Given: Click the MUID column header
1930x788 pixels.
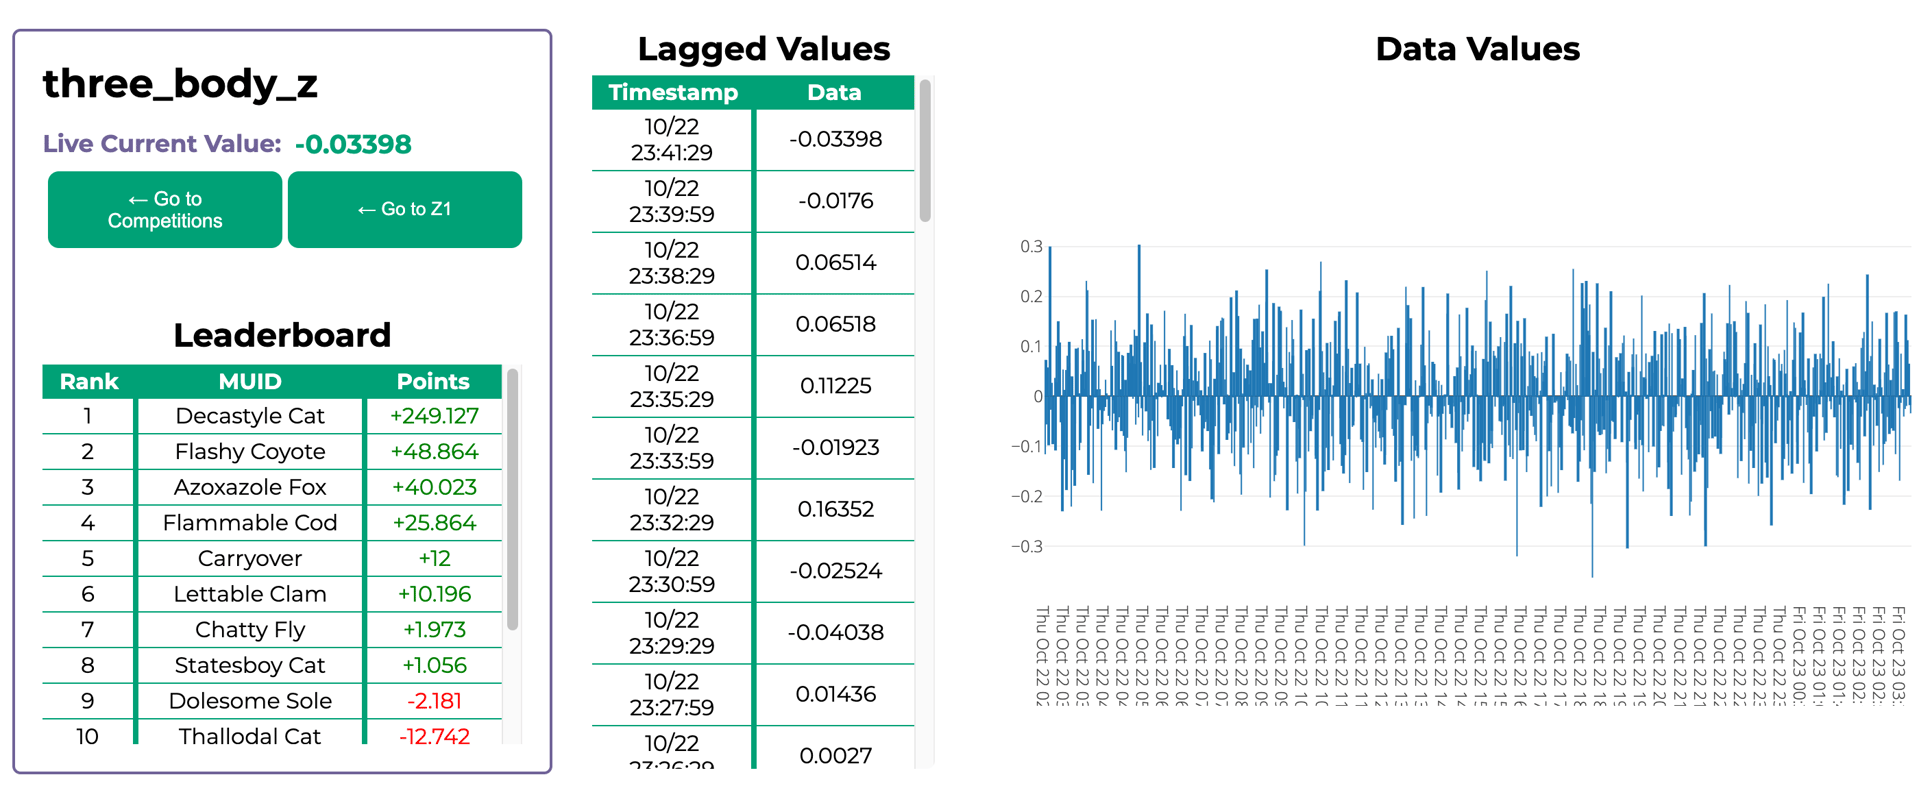Looking at the screenshot, I should pos(249,382).
